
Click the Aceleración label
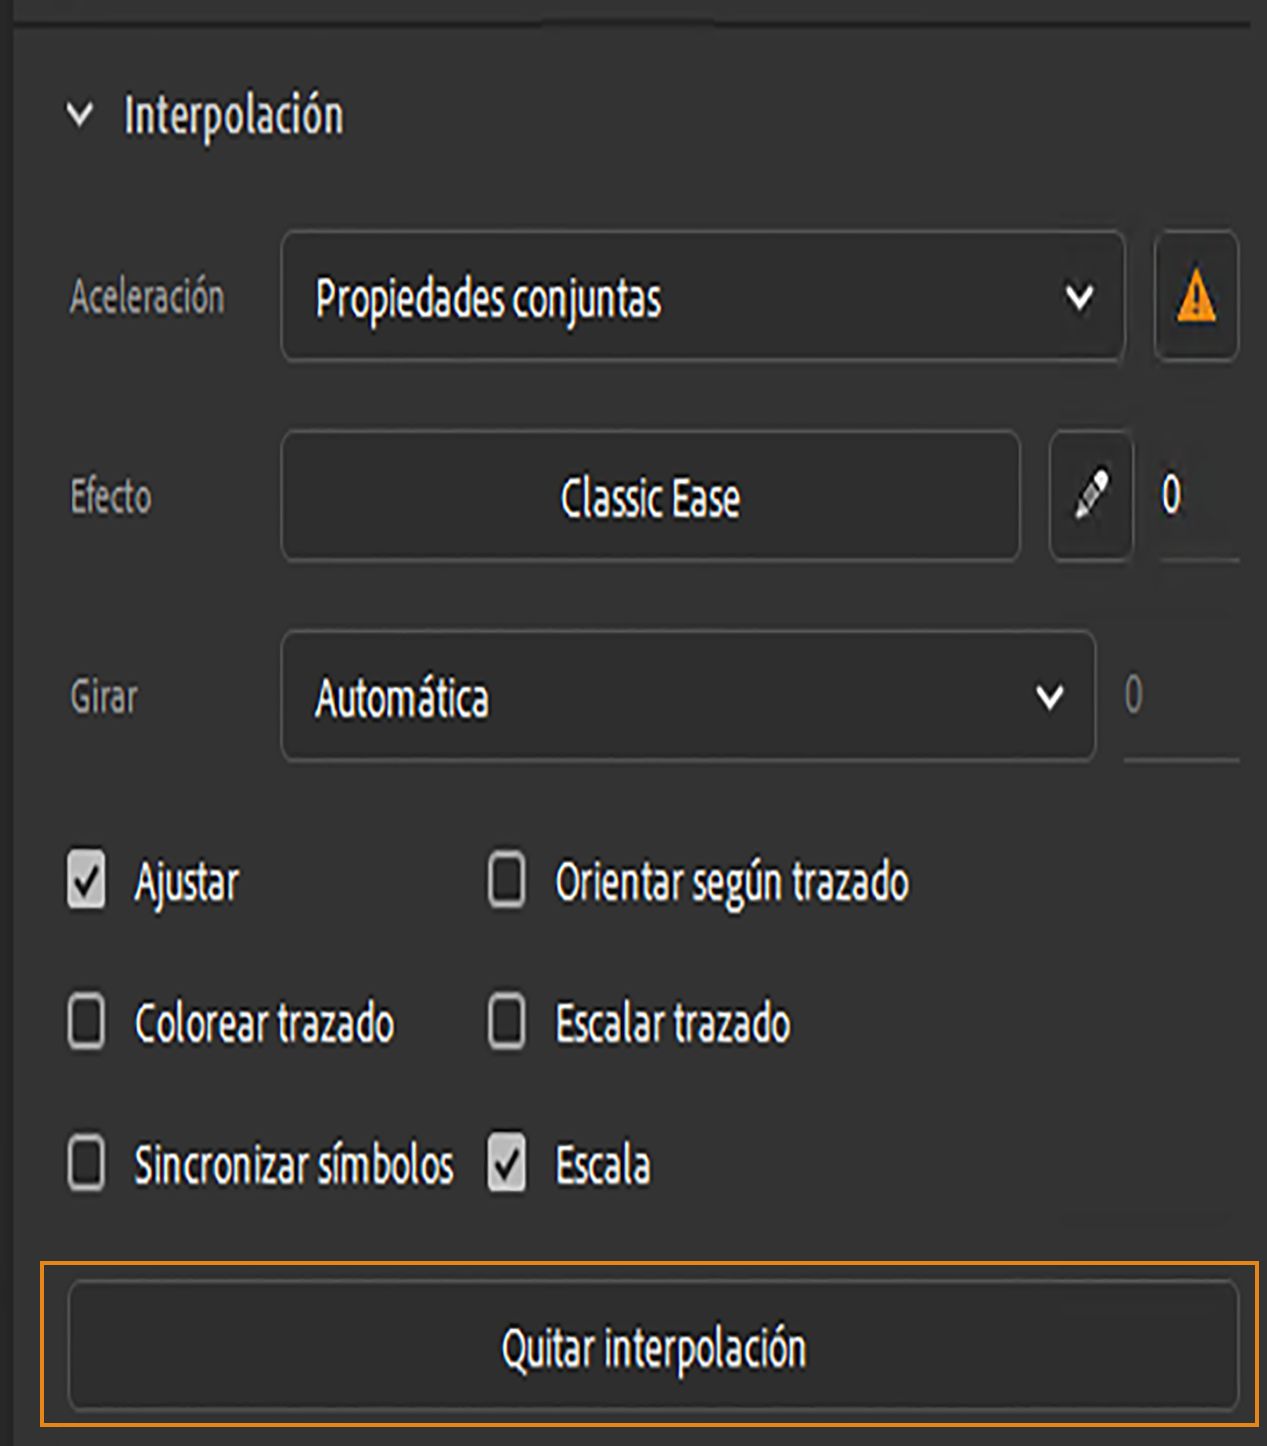click(148, 297)
